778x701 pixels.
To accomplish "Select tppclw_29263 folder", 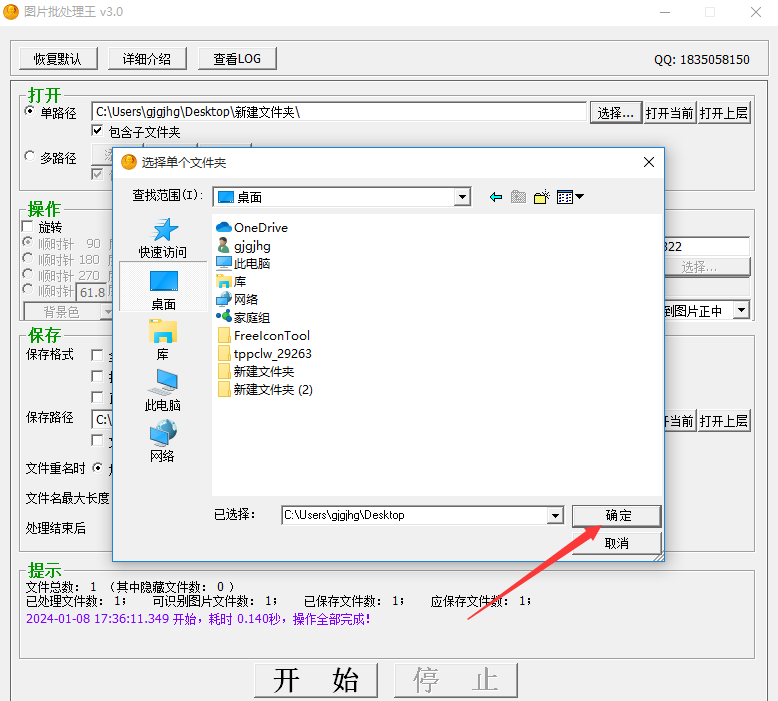I will coord(265,353).
